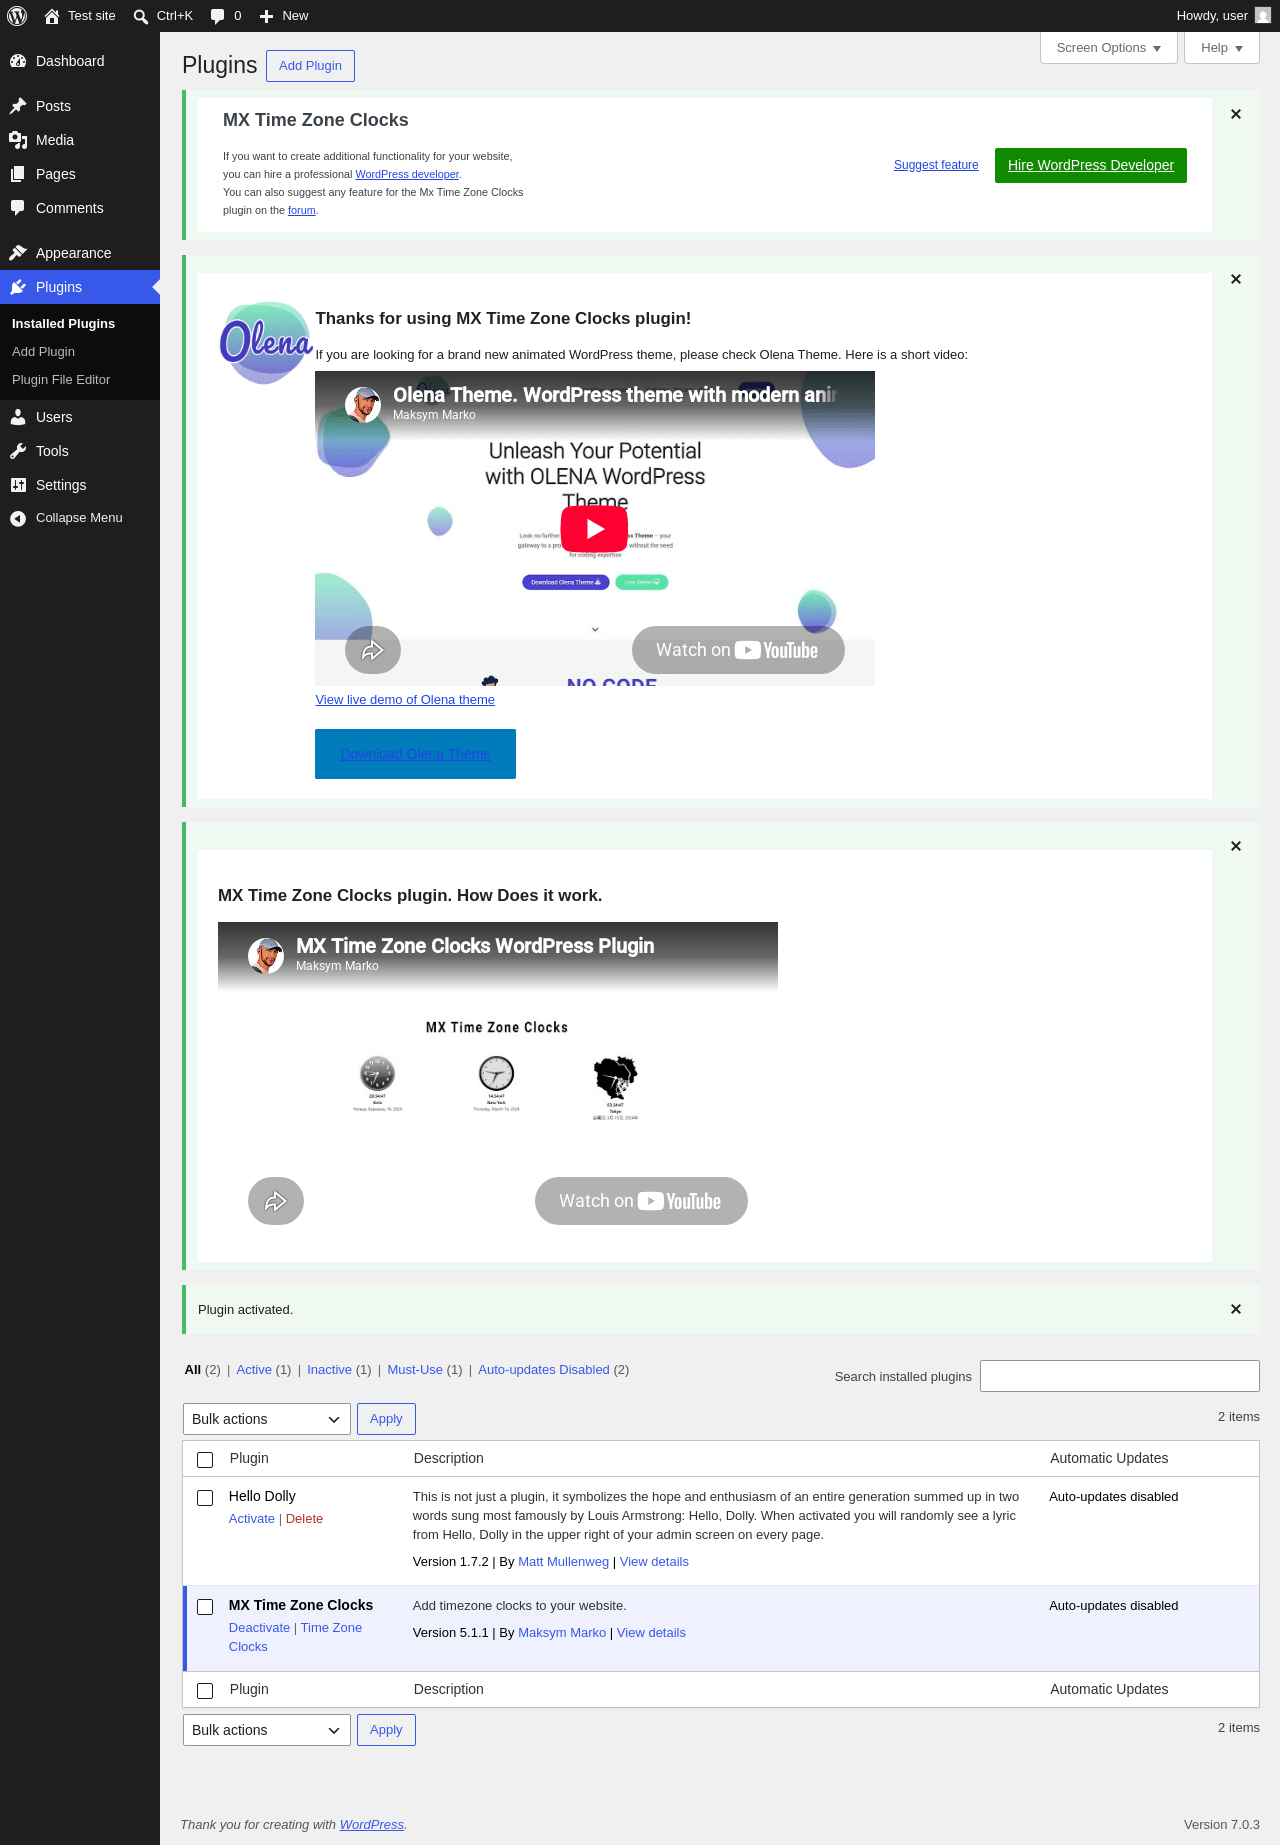Open the top Bulk actions dropdown
The width and height of the screenshot is (1280, 1845).
coord(267,1419)
